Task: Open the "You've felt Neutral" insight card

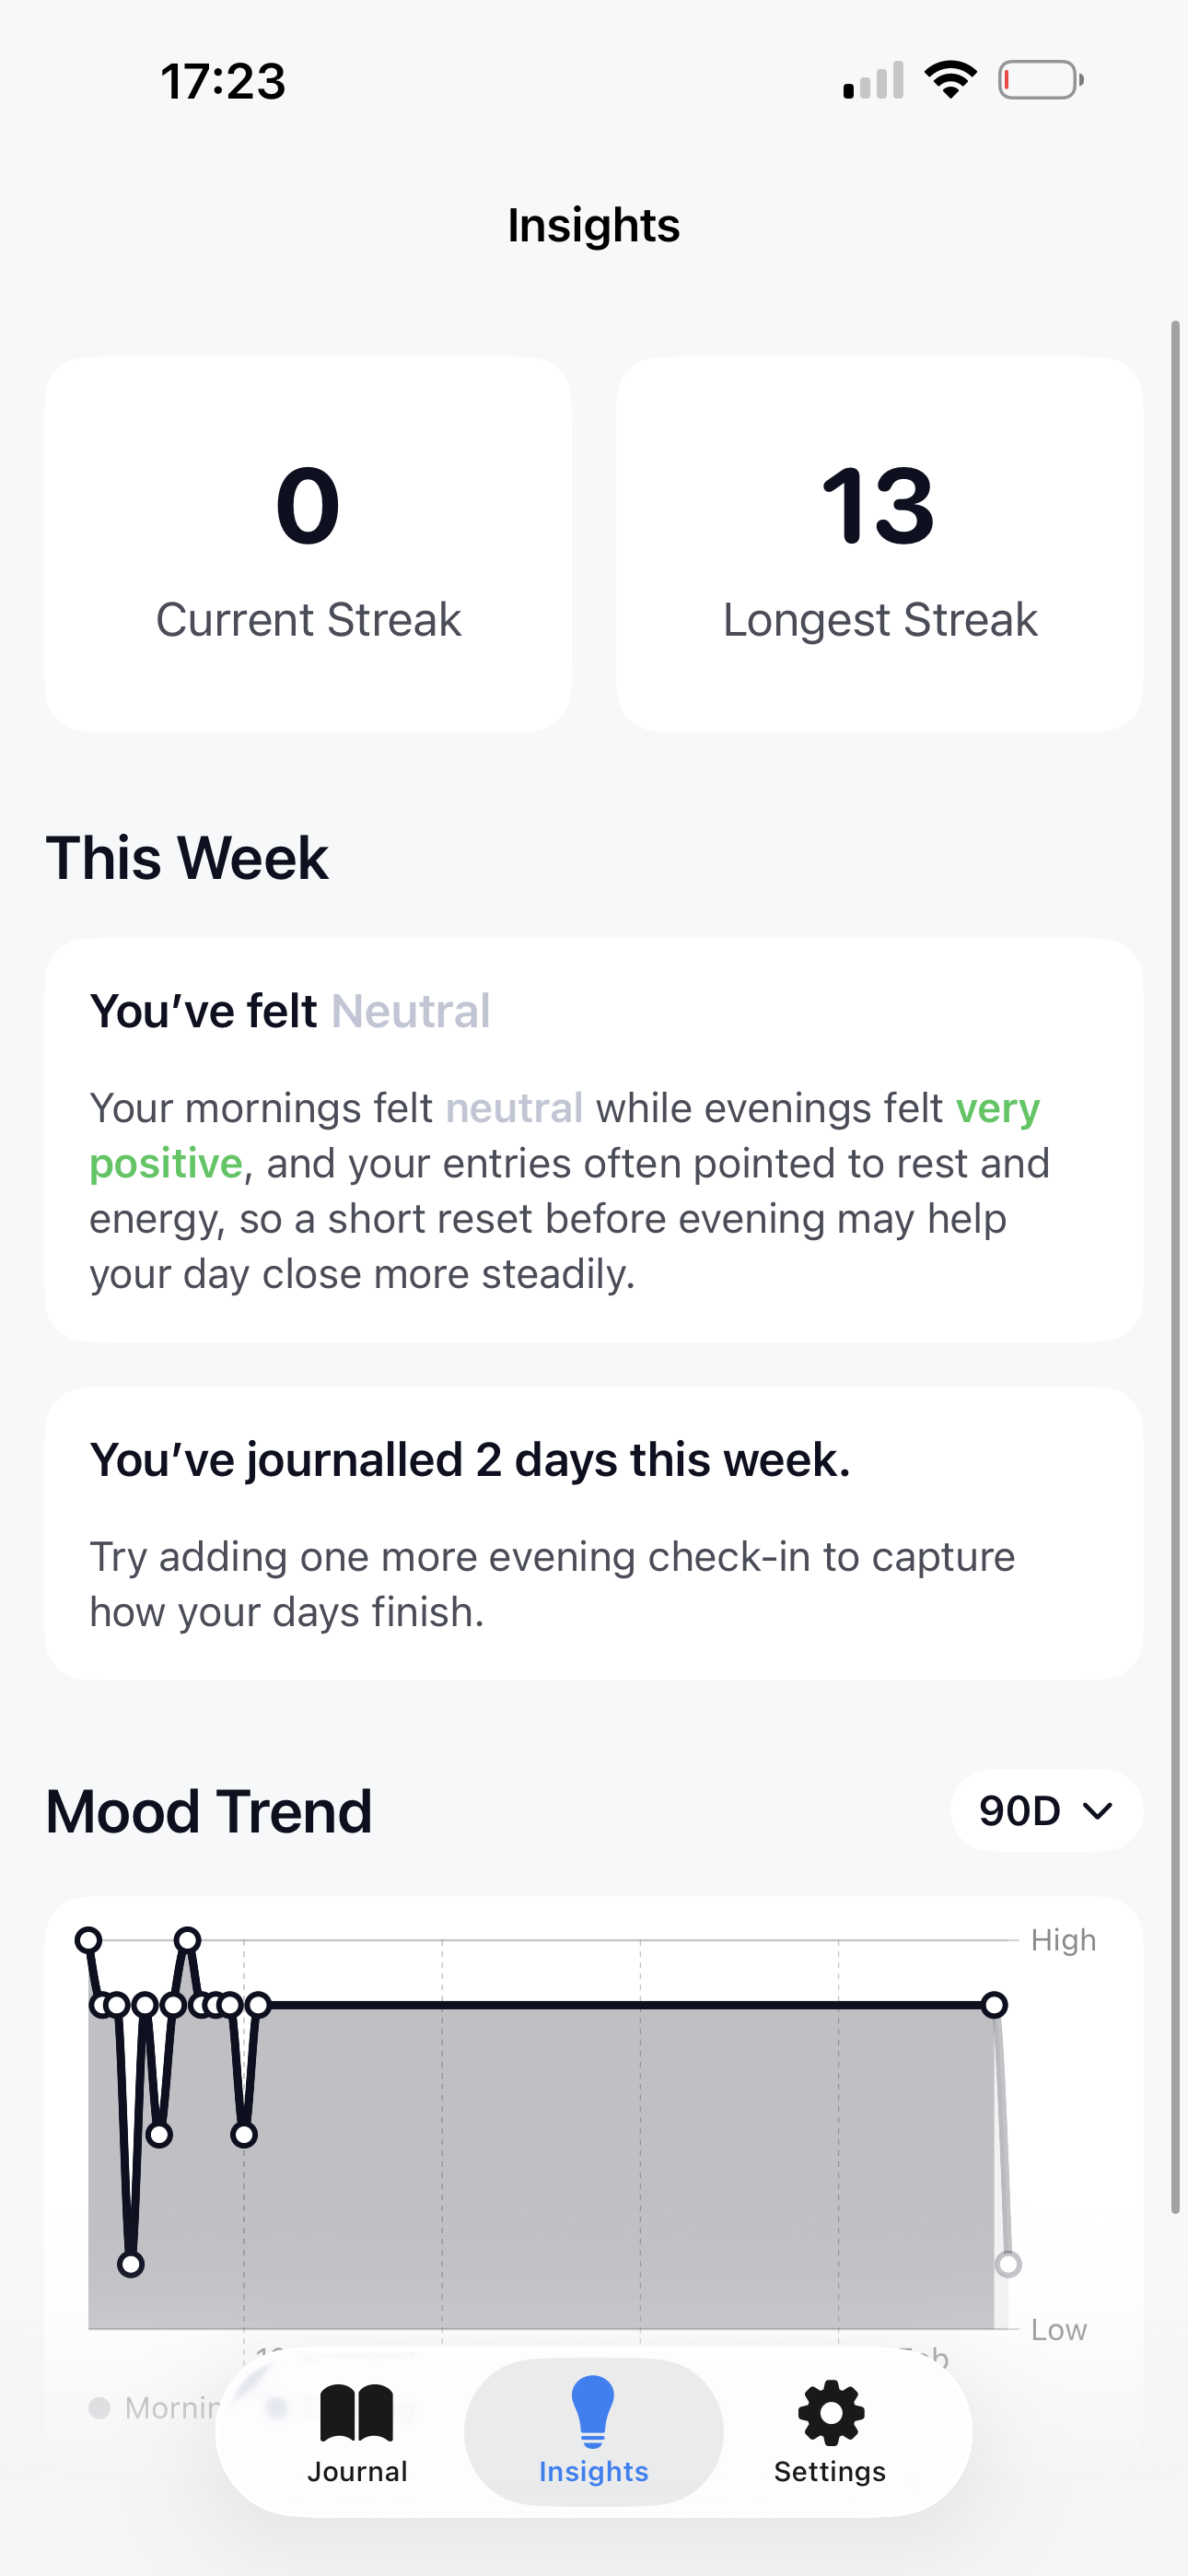Action: click(x=593, y=1140)
